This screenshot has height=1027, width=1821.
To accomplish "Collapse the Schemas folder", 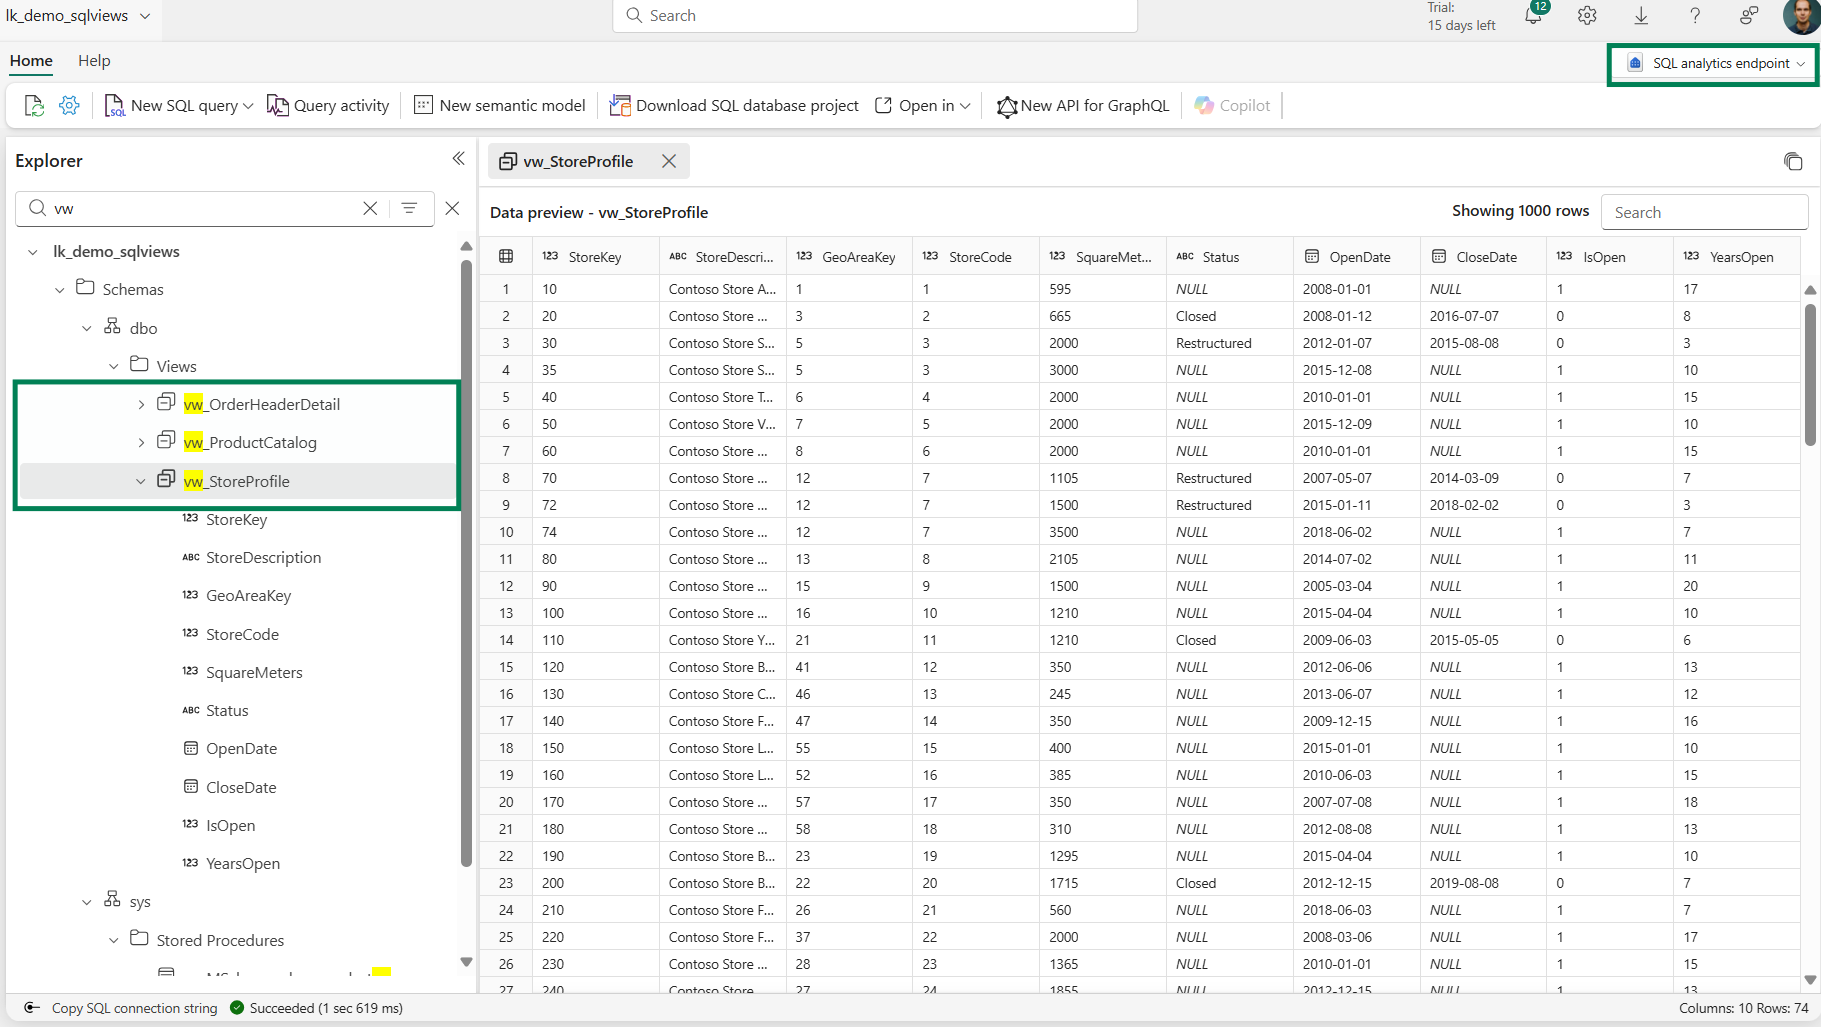I will tap(60, 290).
